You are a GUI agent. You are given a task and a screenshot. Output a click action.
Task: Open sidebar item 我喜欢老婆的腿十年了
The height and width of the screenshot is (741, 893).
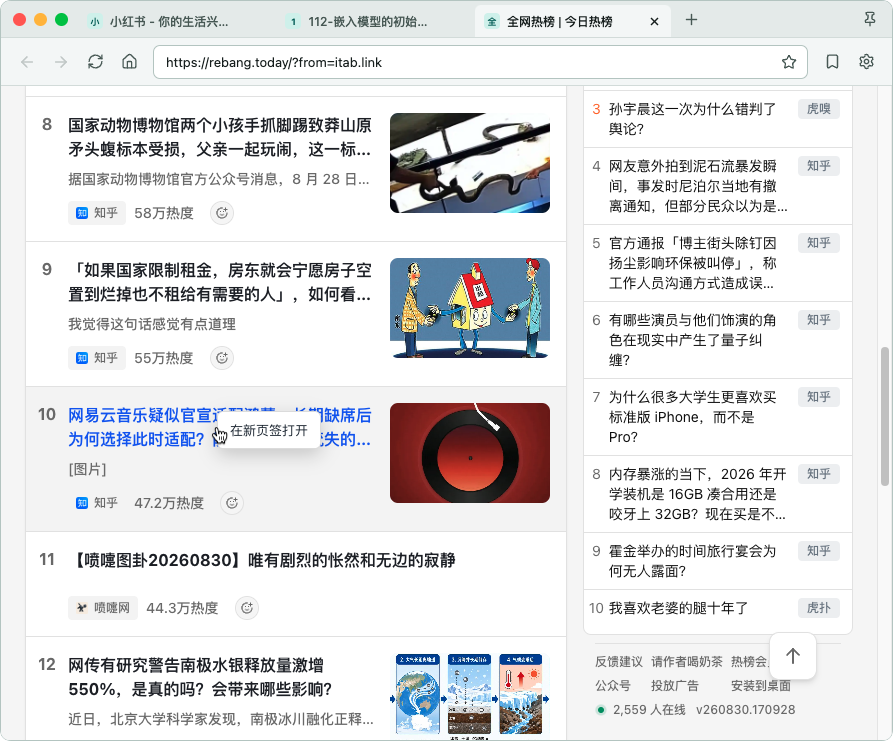[x=678, y=608]
